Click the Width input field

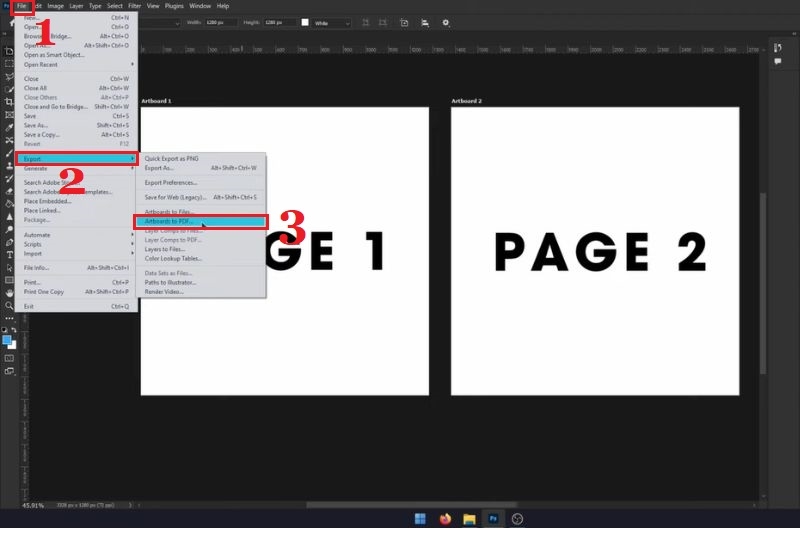221,23
